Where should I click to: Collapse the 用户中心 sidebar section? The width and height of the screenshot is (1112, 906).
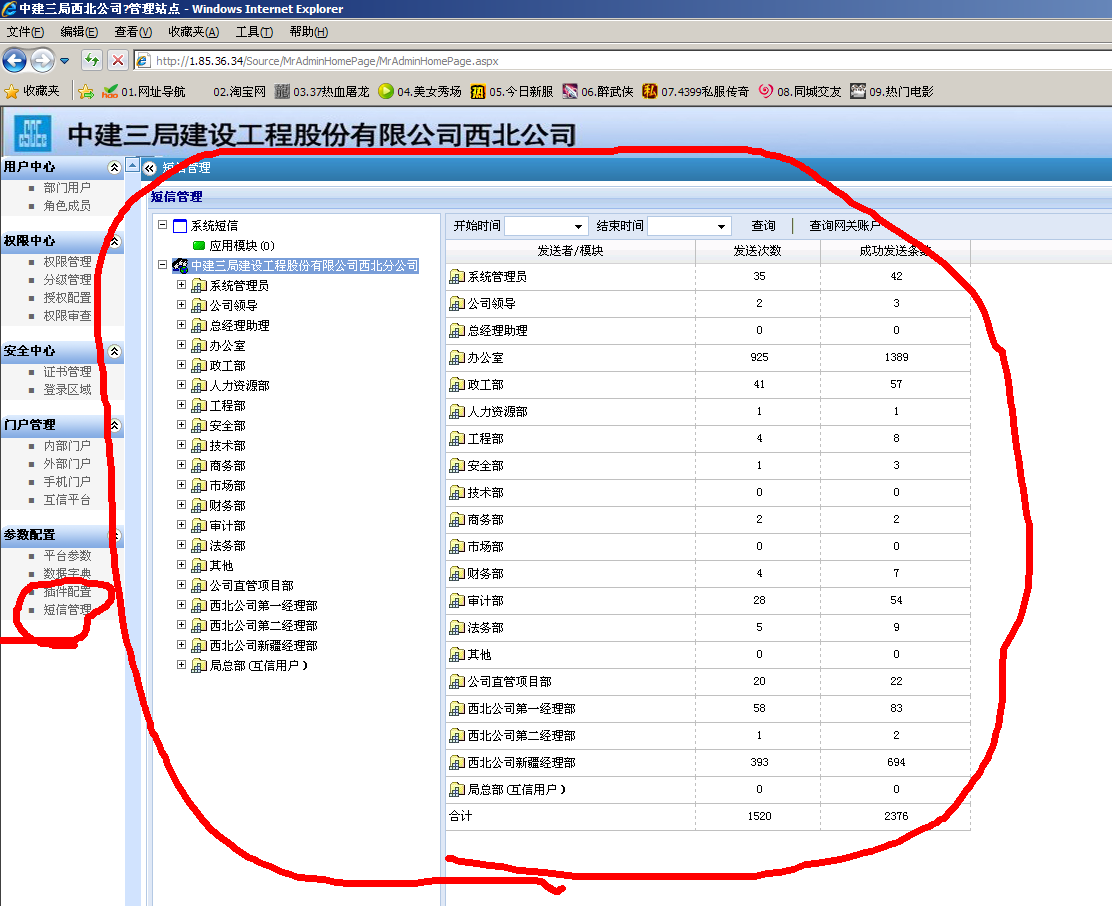click(113, 167)
